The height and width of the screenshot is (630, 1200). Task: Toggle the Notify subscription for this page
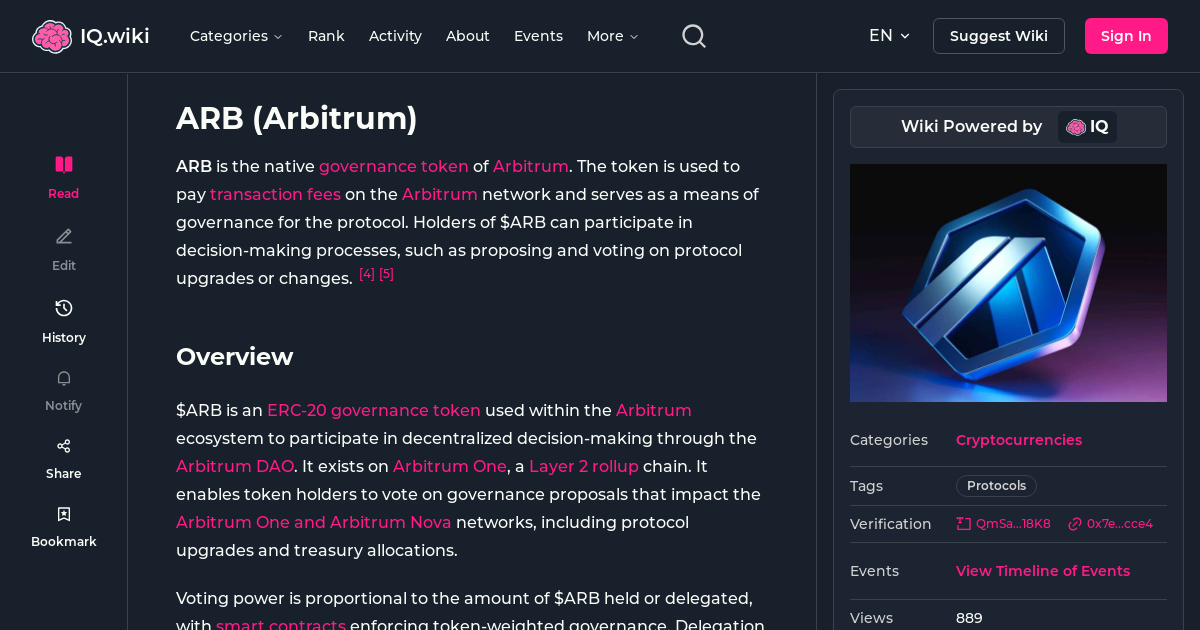point(63,390)
